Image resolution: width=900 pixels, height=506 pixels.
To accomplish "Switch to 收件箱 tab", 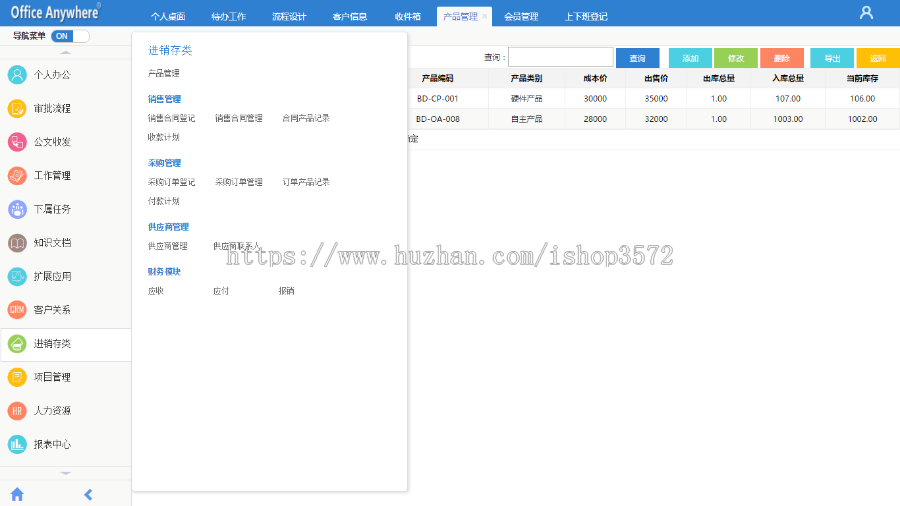I will click(408, 17).
